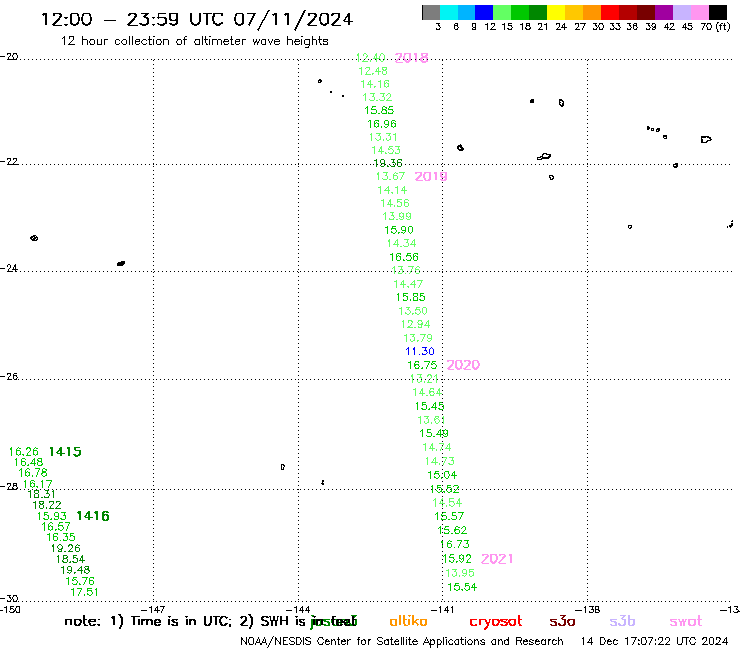The image size is (740, 650).
Task: Click the bright red legend swatch
Action: 610,12
